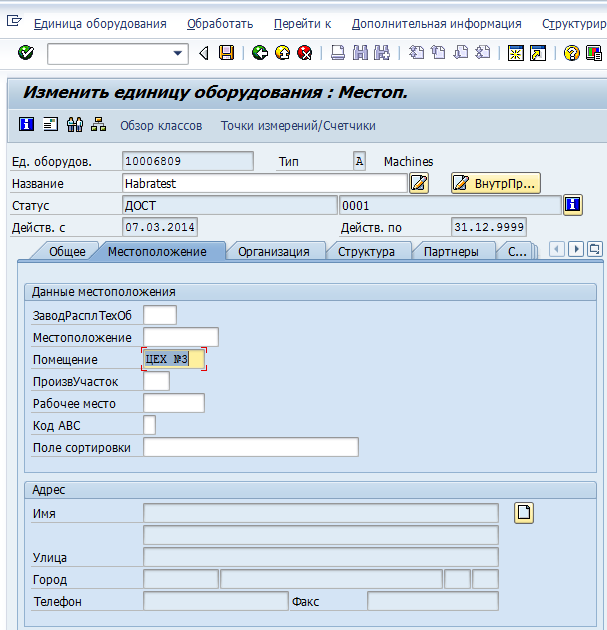Click Точки измерений/Счетчики button

(298, 126)
